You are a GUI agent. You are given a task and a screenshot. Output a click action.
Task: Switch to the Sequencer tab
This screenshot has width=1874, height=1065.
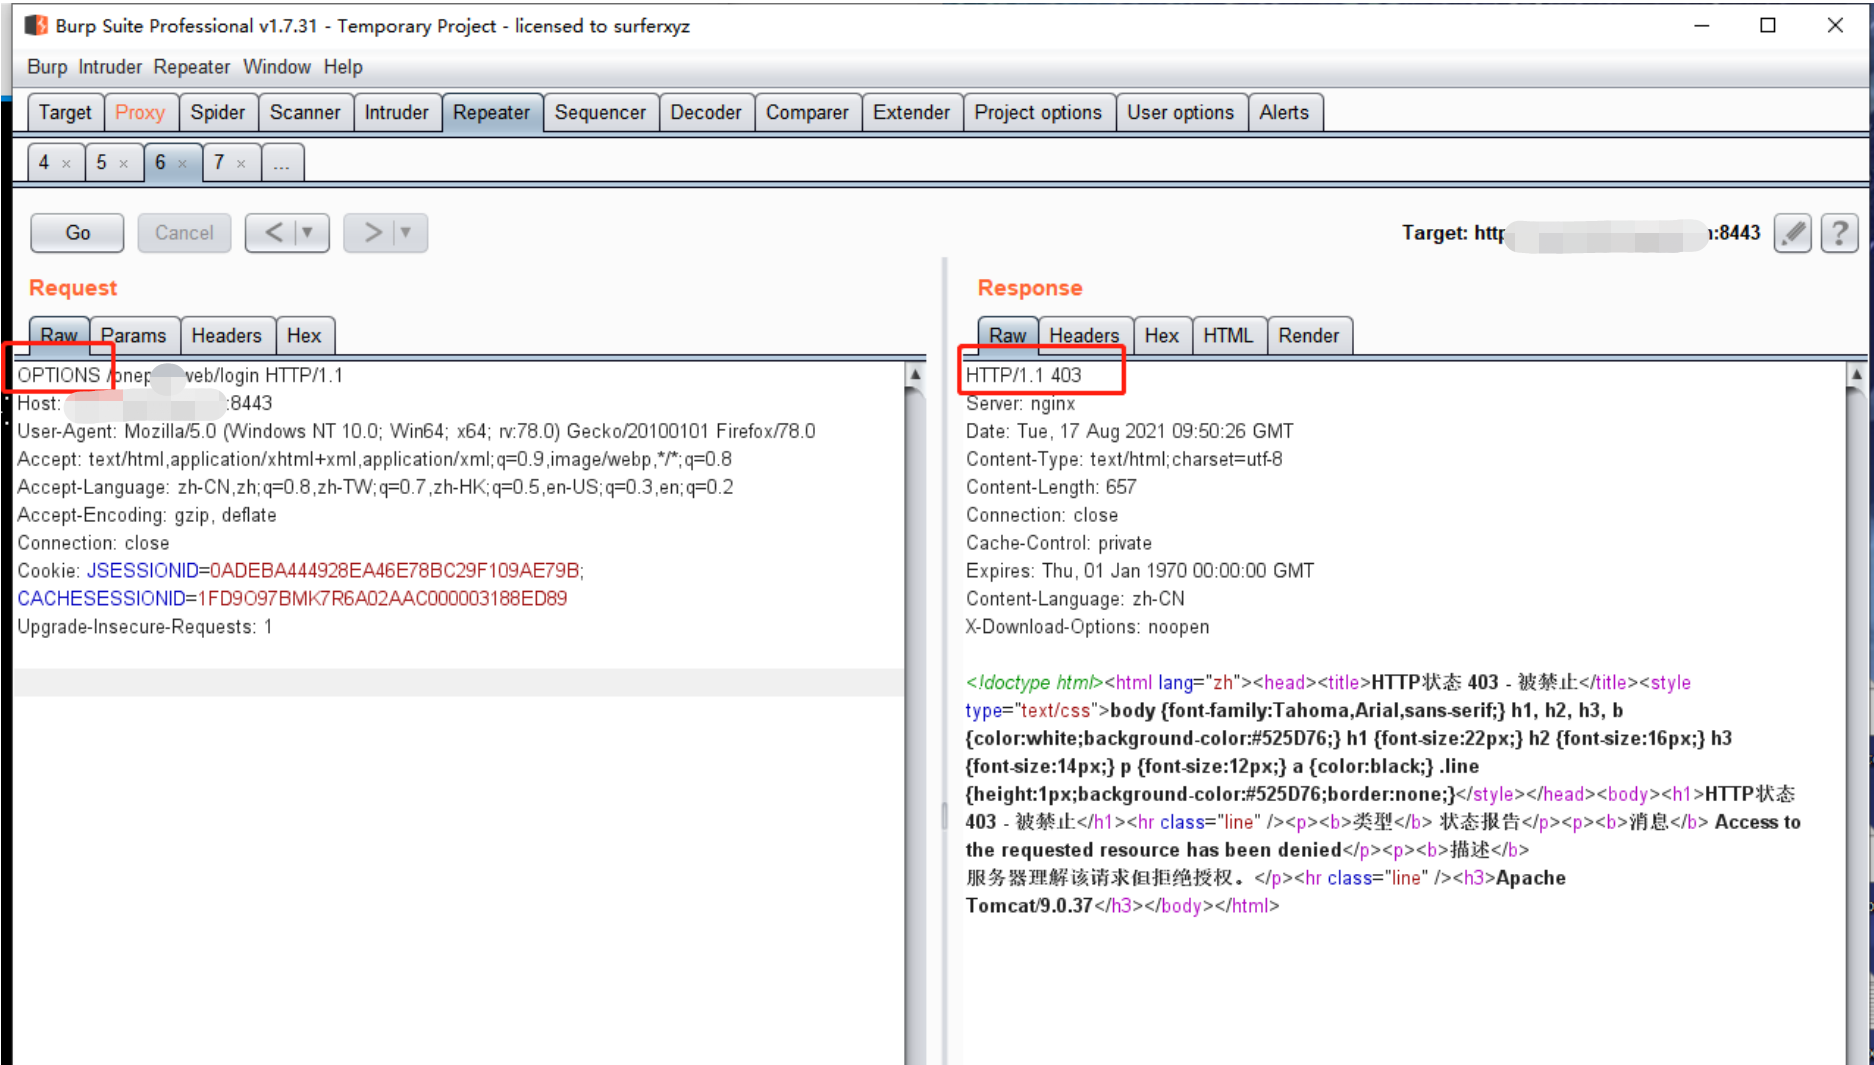tap(600, 112)
